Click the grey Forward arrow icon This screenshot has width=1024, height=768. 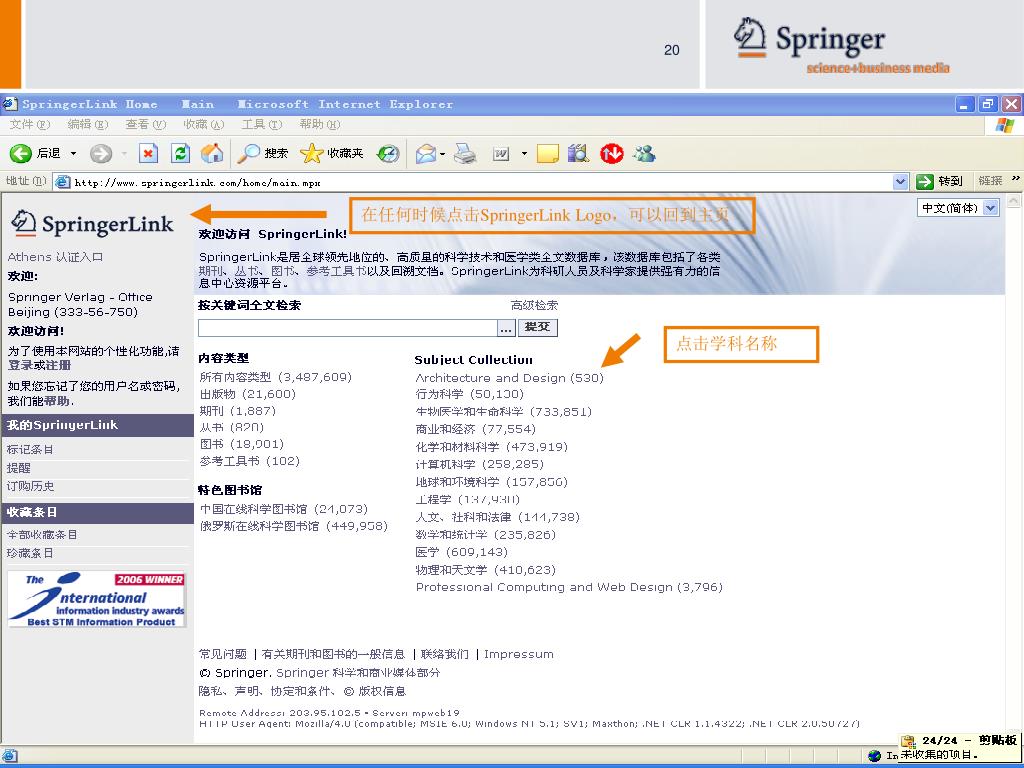coord(101,153)
